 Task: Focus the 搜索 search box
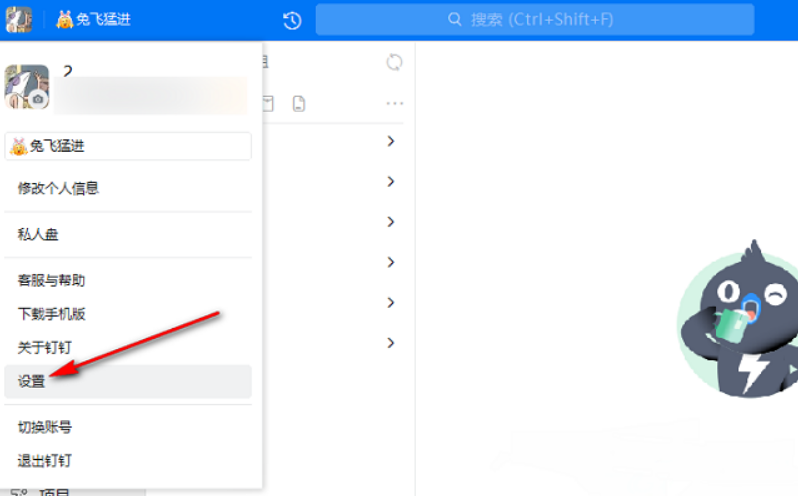click(x=535, y=20)
